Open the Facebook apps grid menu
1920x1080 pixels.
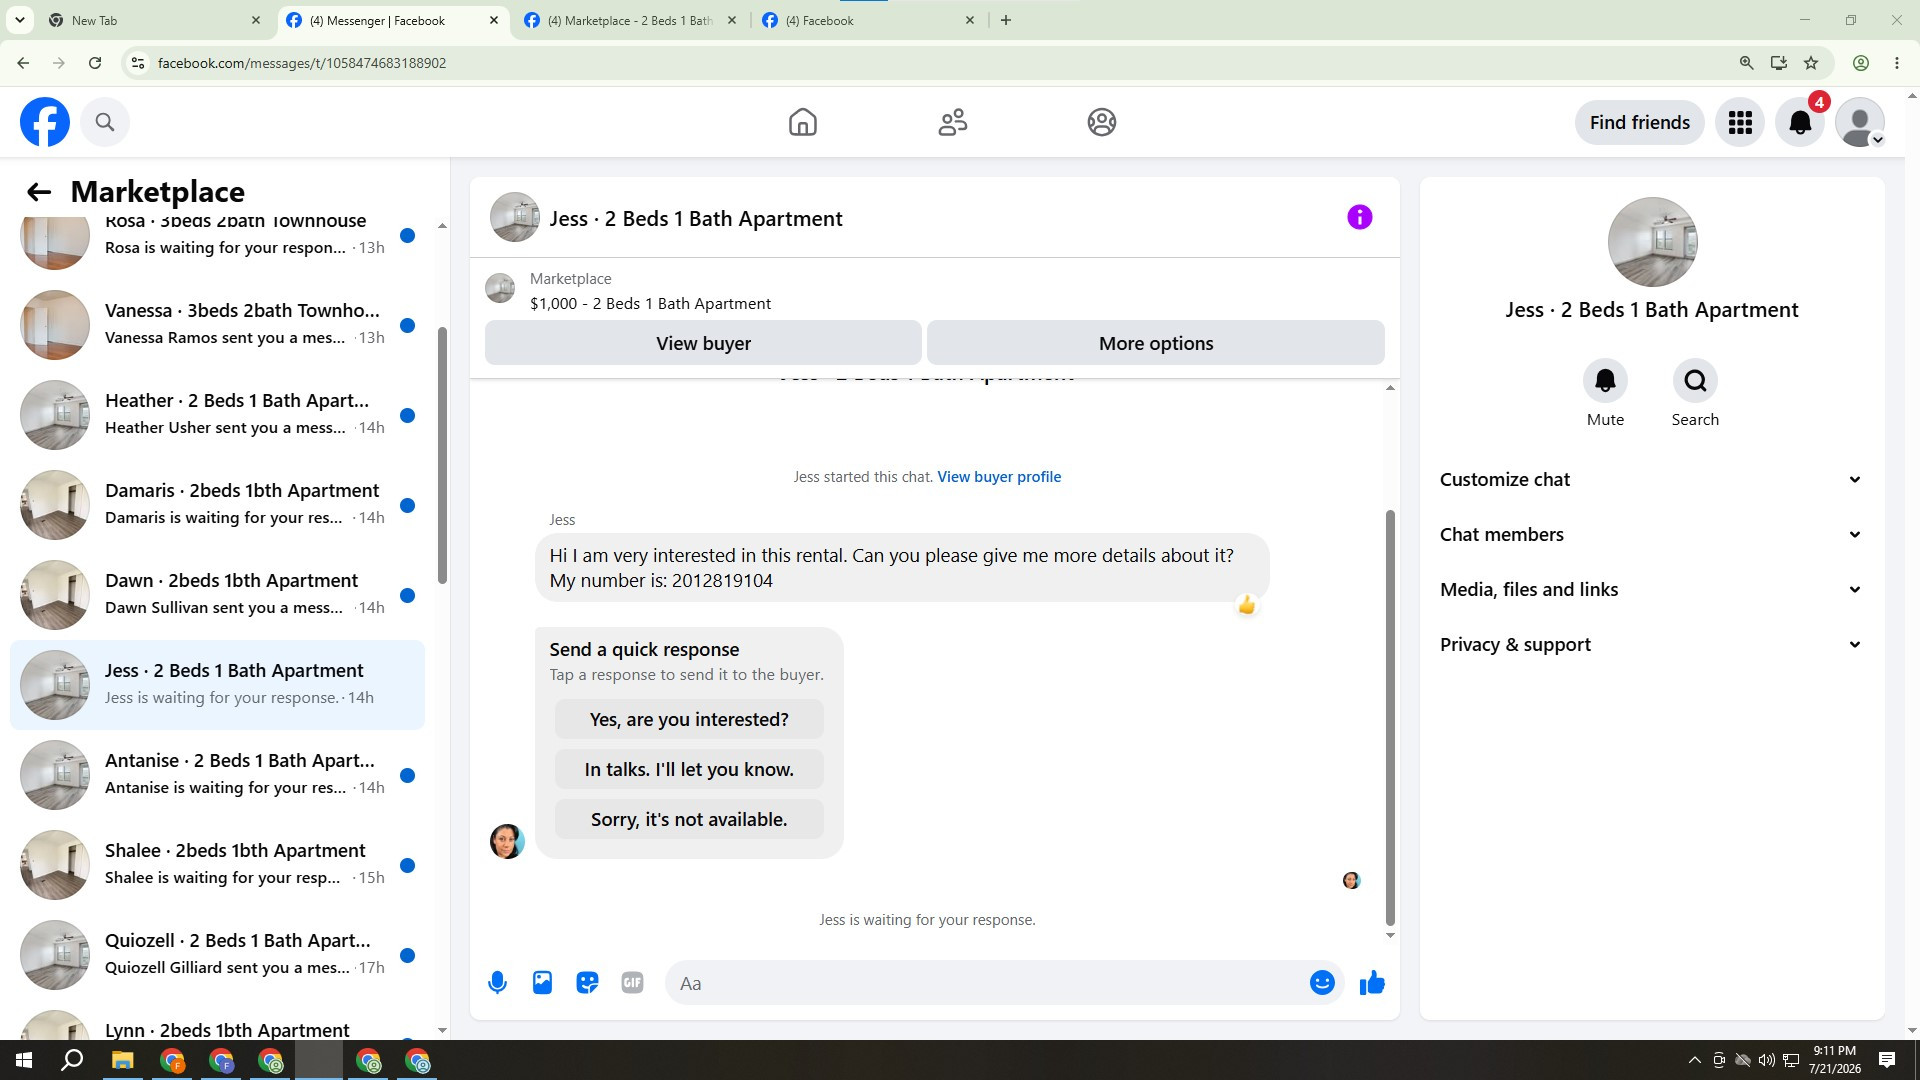[x=1740, y=122]
